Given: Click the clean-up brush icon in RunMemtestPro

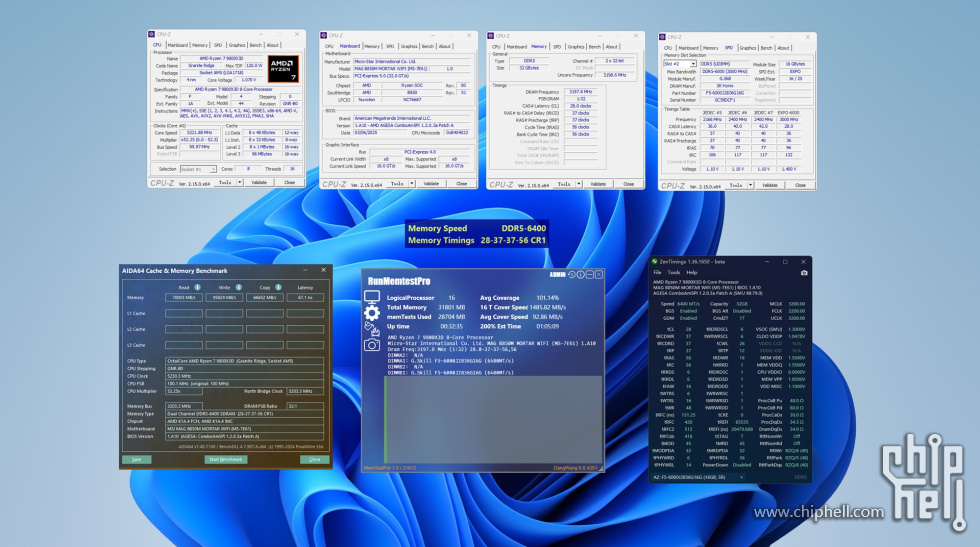Looking at the screenshot, I should pyautogui.click(x=372, y=328).
